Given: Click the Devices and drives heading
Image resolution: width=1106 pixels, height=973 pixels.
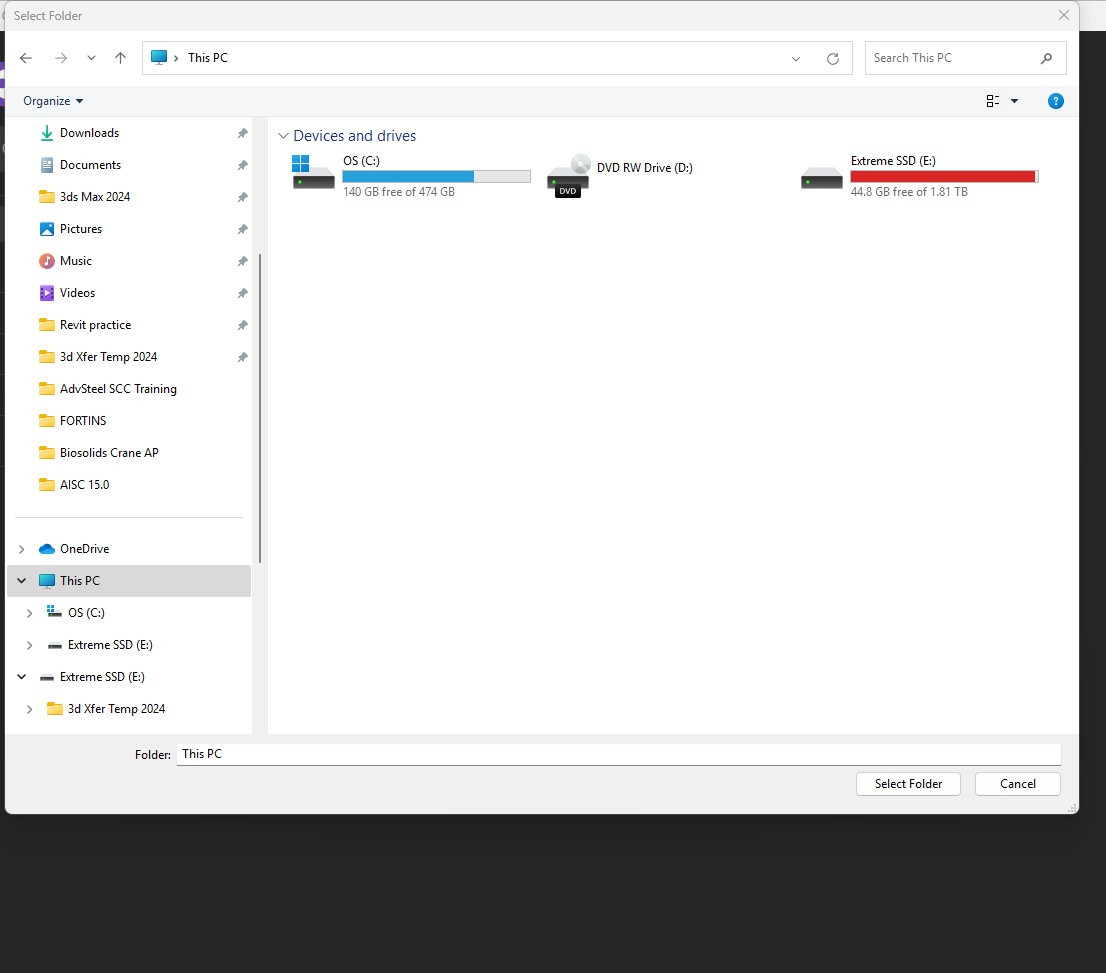Looking at the screenshot, I should [x=354, y=135].
